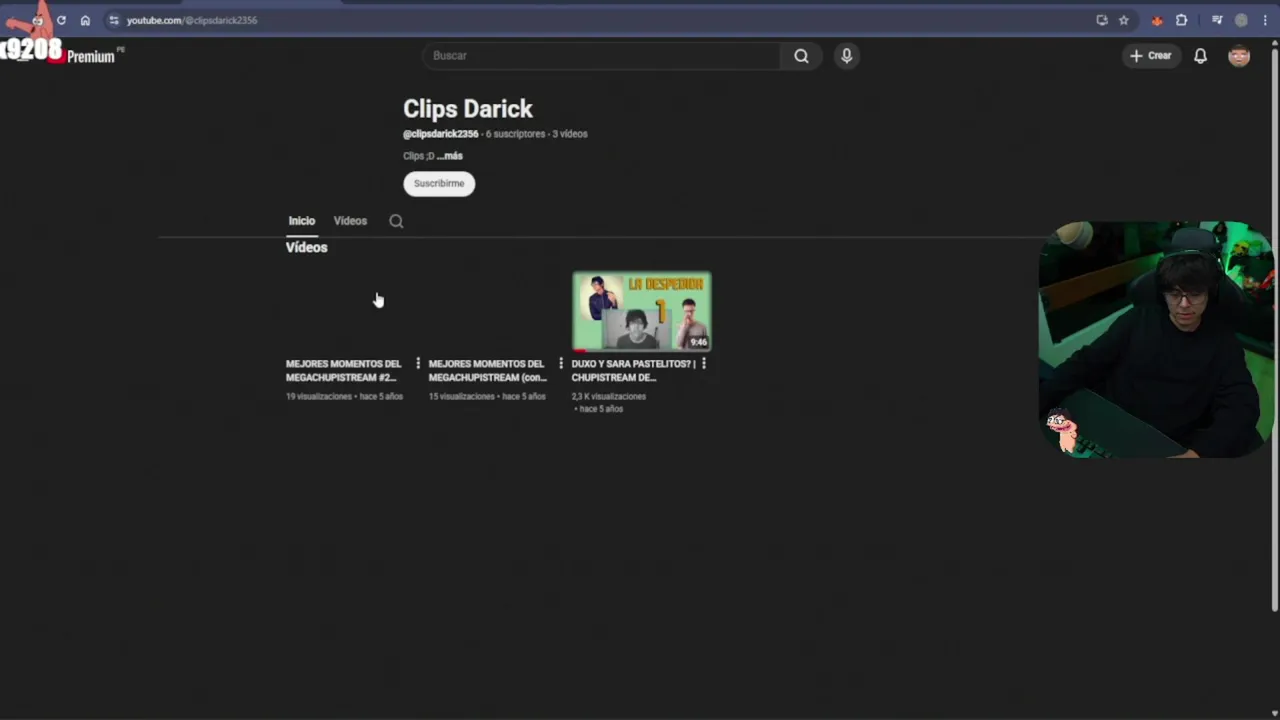
Task: Open options menu for MEGACHUPISTREAM #2 video
Action: coord(418,364)
